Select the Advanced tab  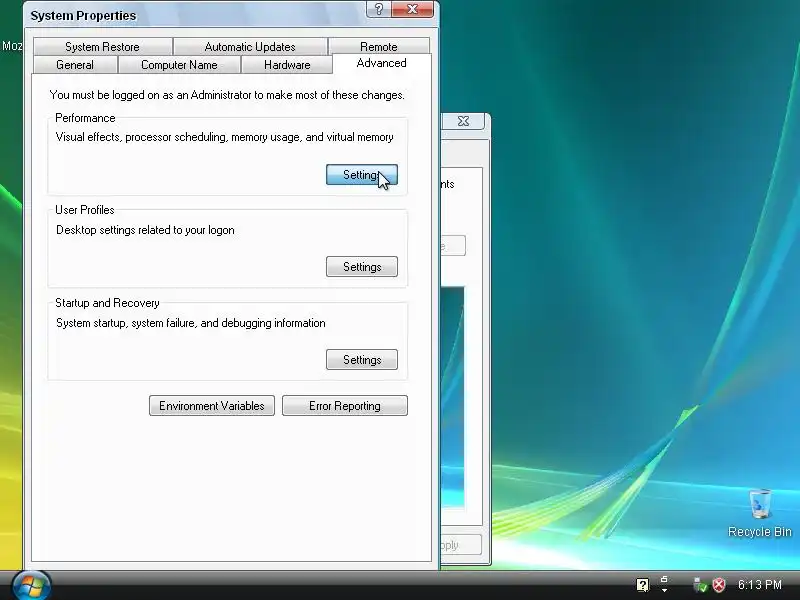(382, 63)
